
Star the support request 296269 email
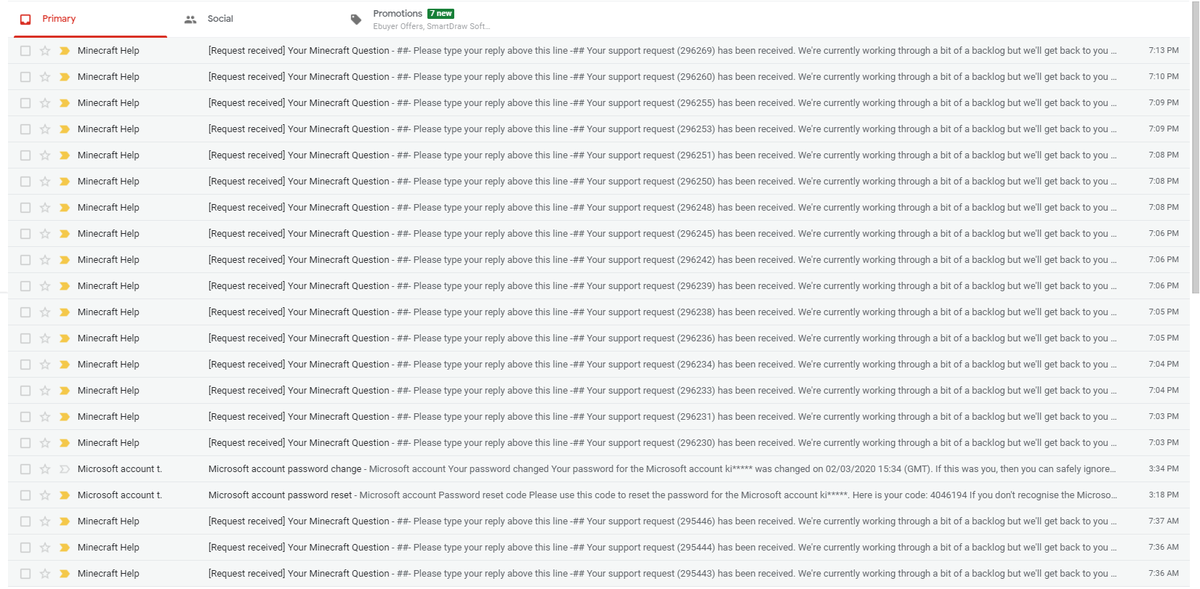pos(45,50)
